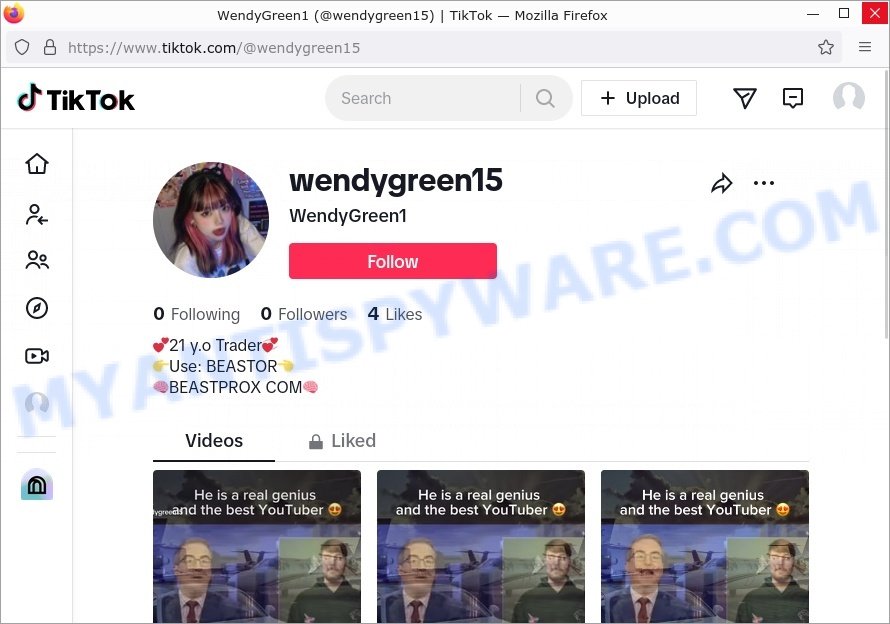Click the 0 Followers count
The image size is (890, 624).
304,314
